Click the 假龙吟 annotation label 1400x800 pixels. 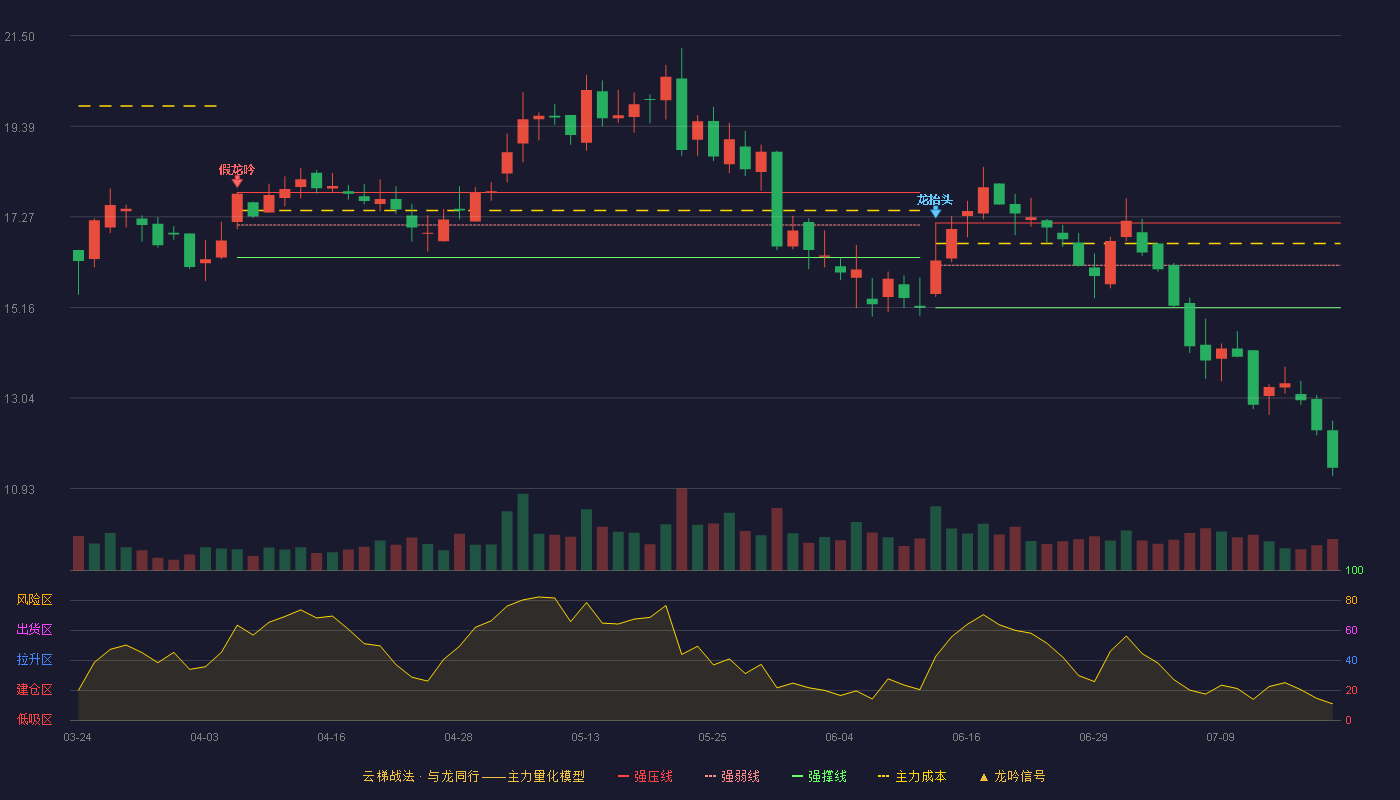point(237,169)
